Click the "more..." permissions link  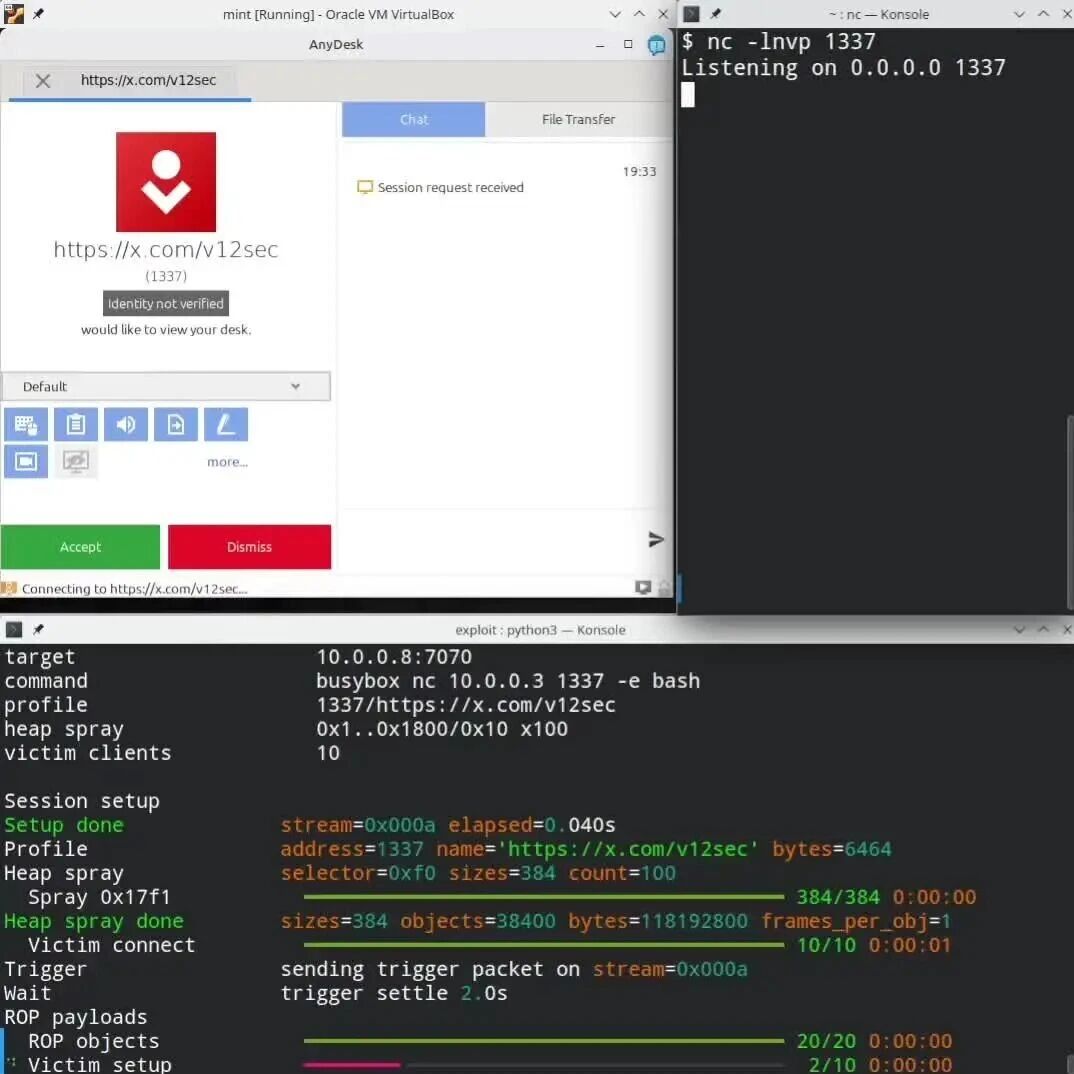pyautogui.click(x=227, y=462)
